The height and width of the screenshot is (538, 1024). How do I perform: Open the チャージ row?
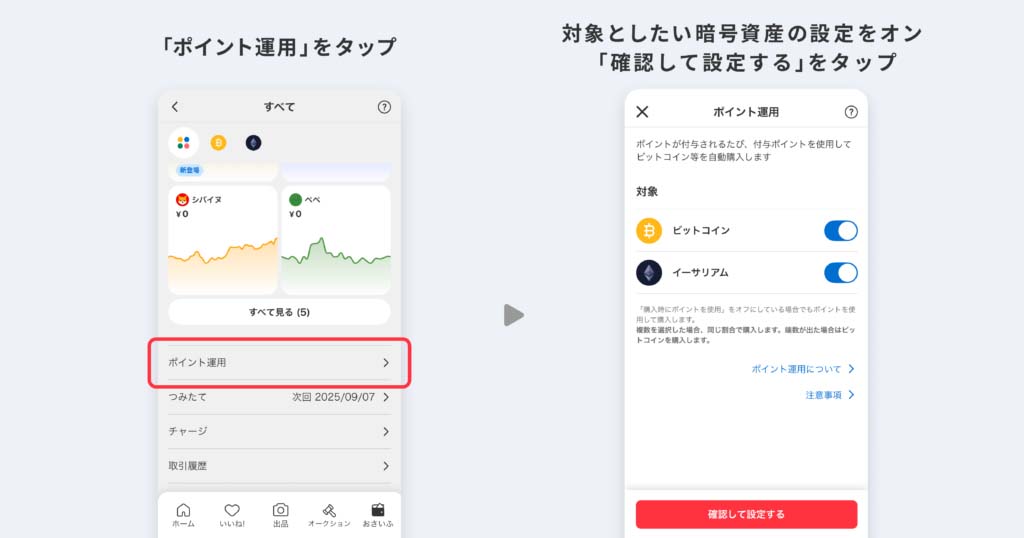point(279,432)
